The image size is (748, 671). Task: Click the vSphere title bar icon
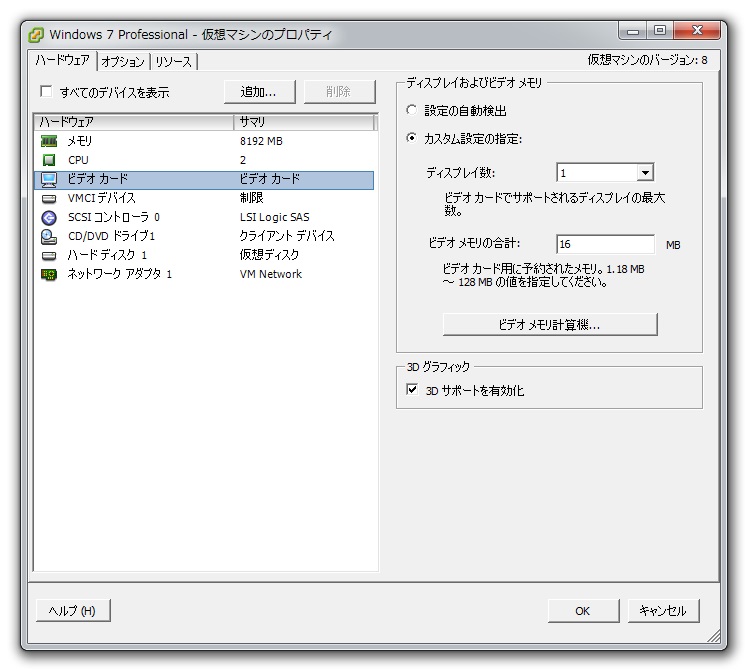click(x=36, y=35)
